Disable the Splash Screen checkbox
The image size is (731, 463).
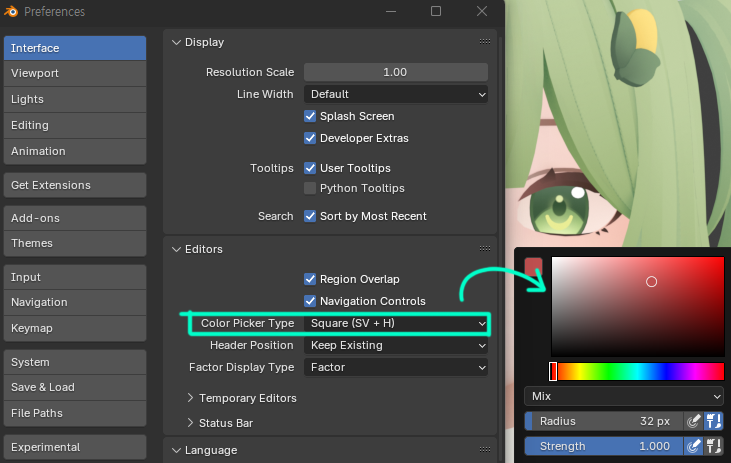pyautogui.click(x=310, y=116)
